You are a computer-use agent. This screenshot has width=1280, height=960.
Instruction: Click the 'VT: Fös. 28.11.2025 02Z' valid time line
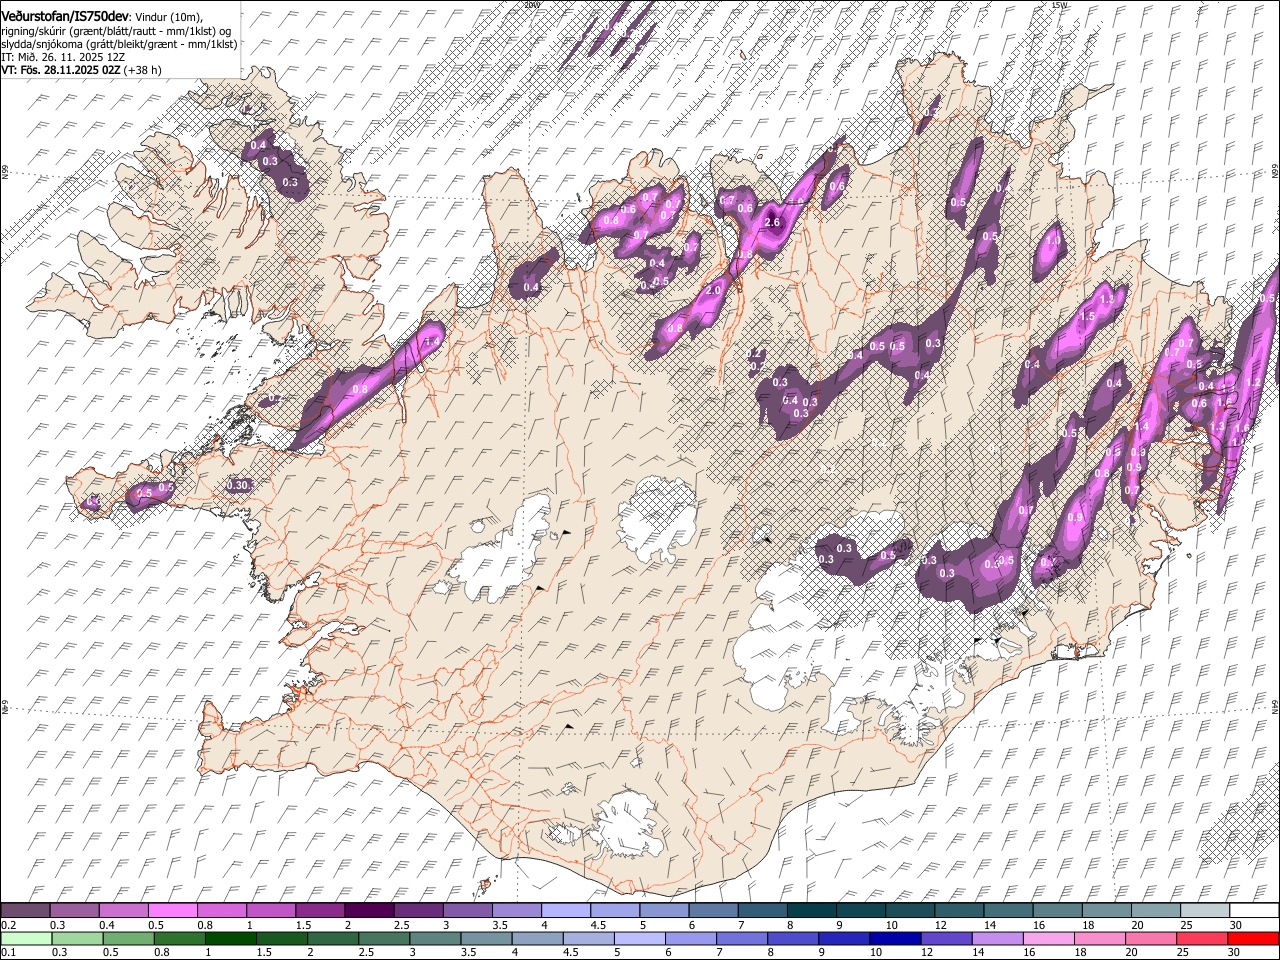(x=61, y=70)
